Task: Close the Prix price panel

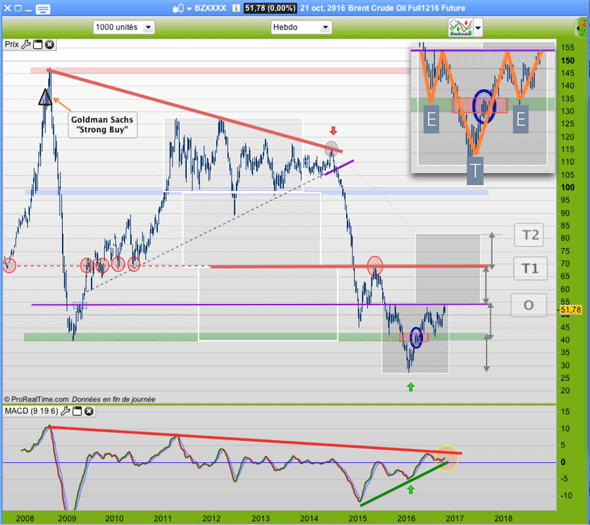Action: [49, 44]
